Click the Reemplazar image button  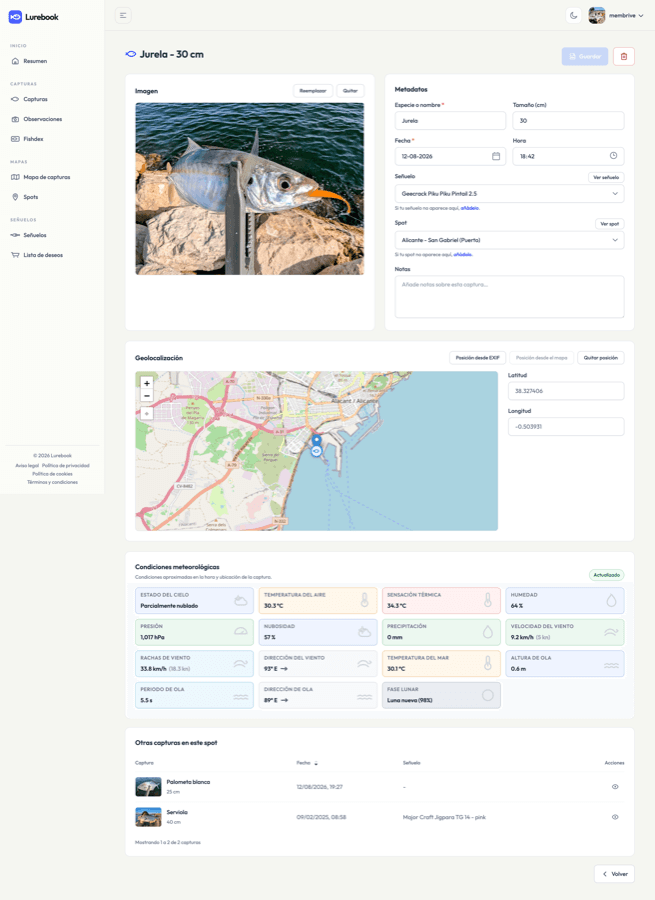313,91
